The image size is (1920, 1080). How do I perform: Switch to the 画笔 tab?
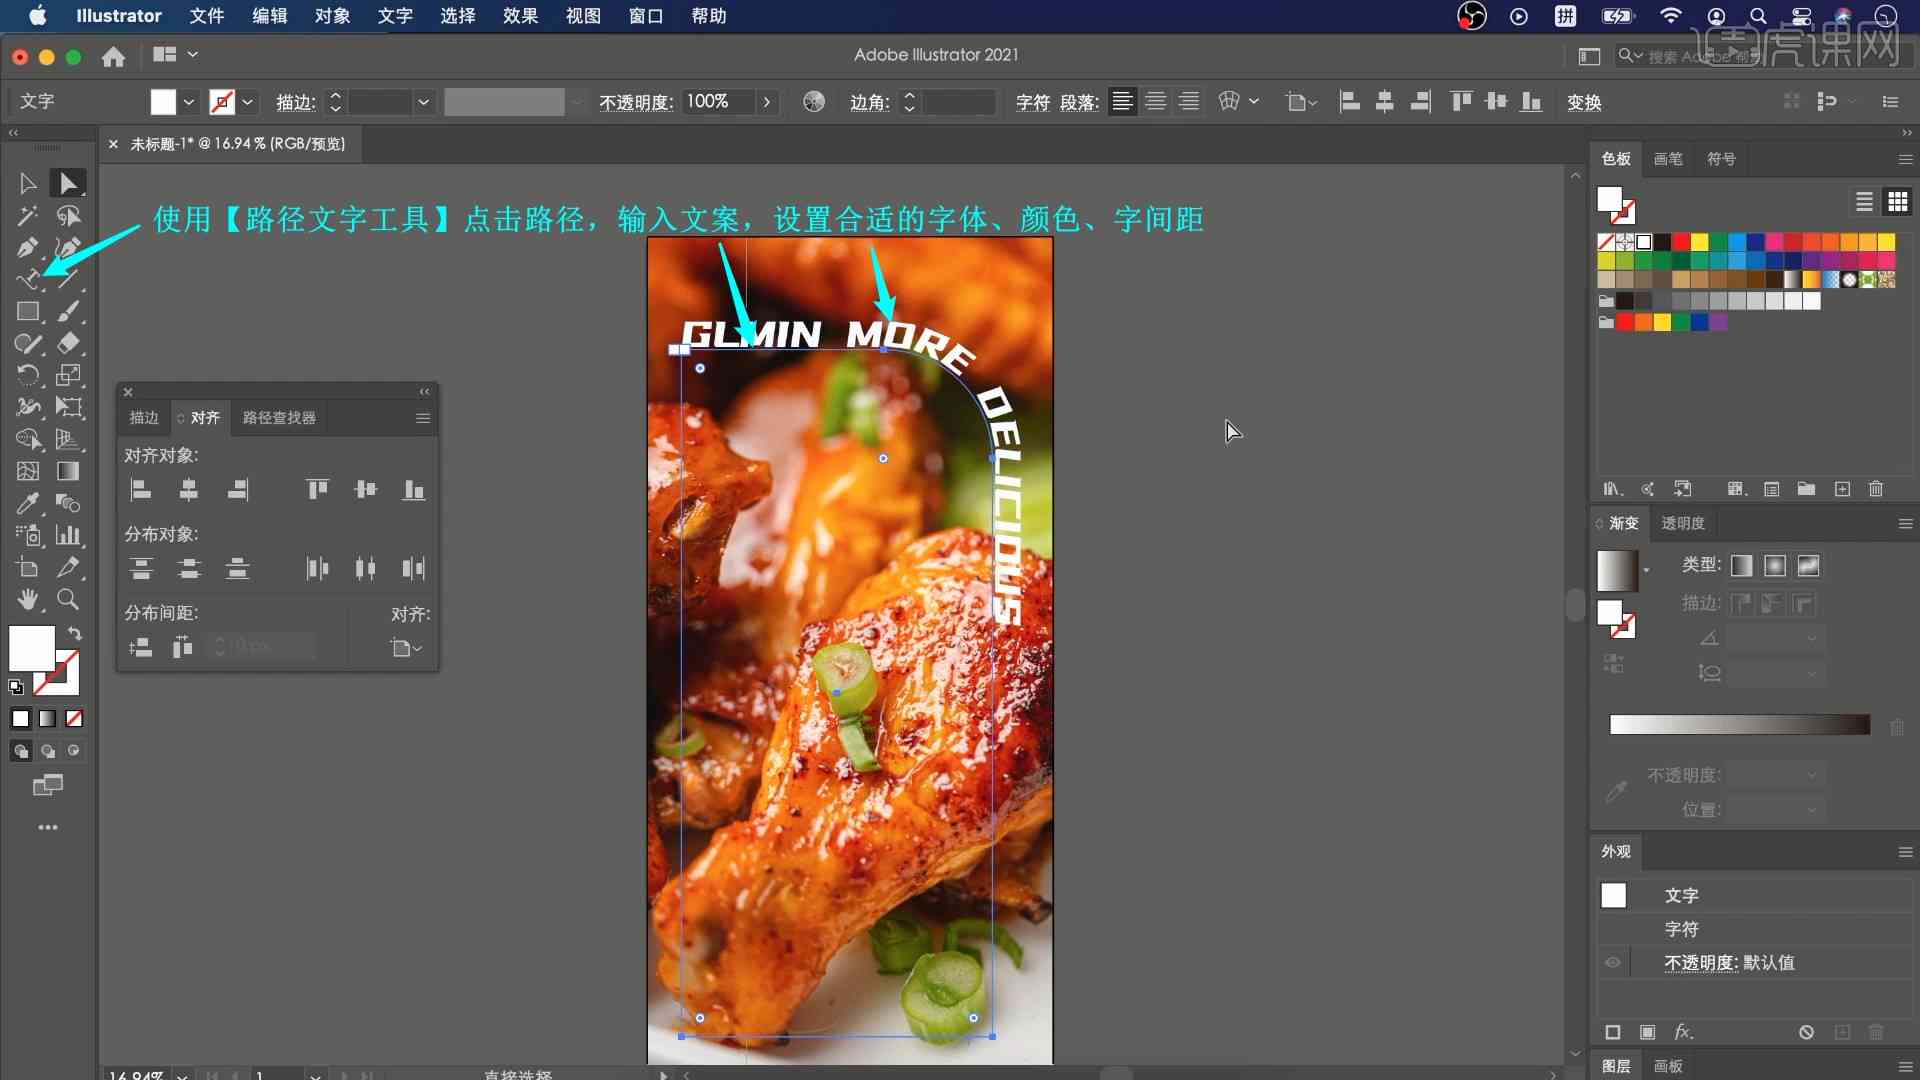tap(1667, 159)
